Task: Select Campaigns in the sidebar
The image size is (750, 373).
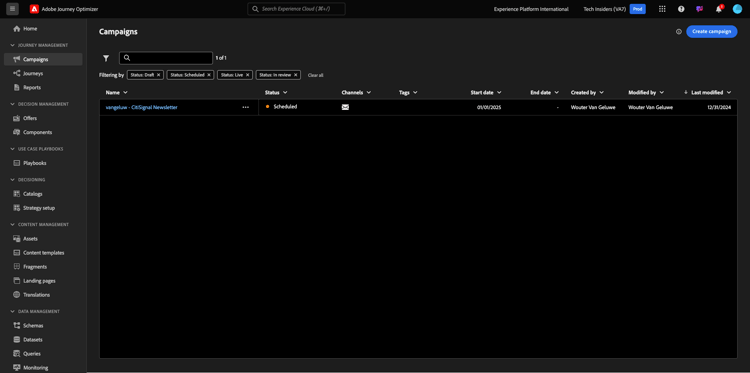Action: click(x=43, y=59)
